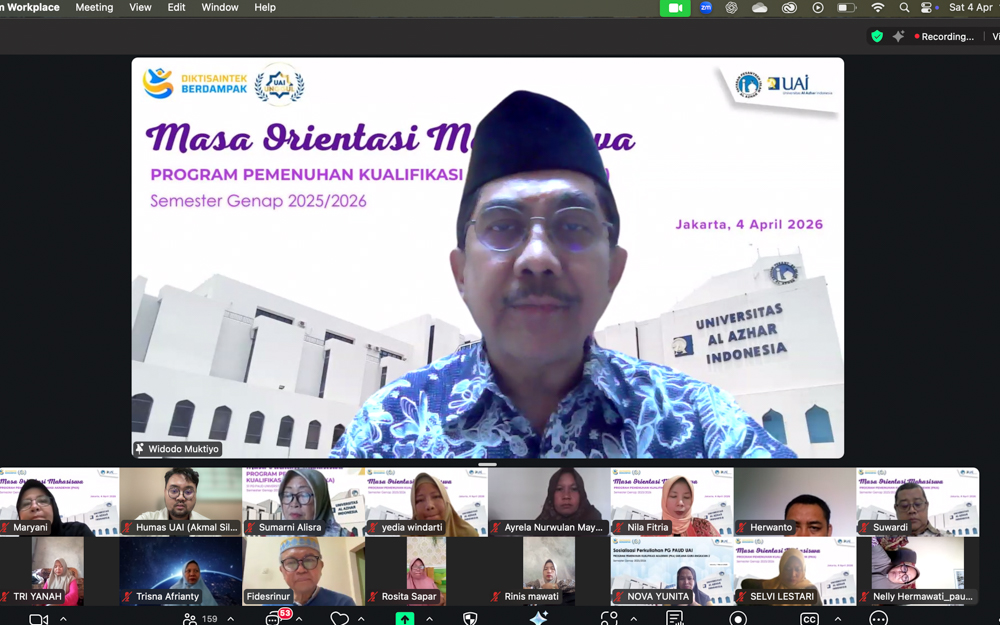Open the Meeting menu

94,7
